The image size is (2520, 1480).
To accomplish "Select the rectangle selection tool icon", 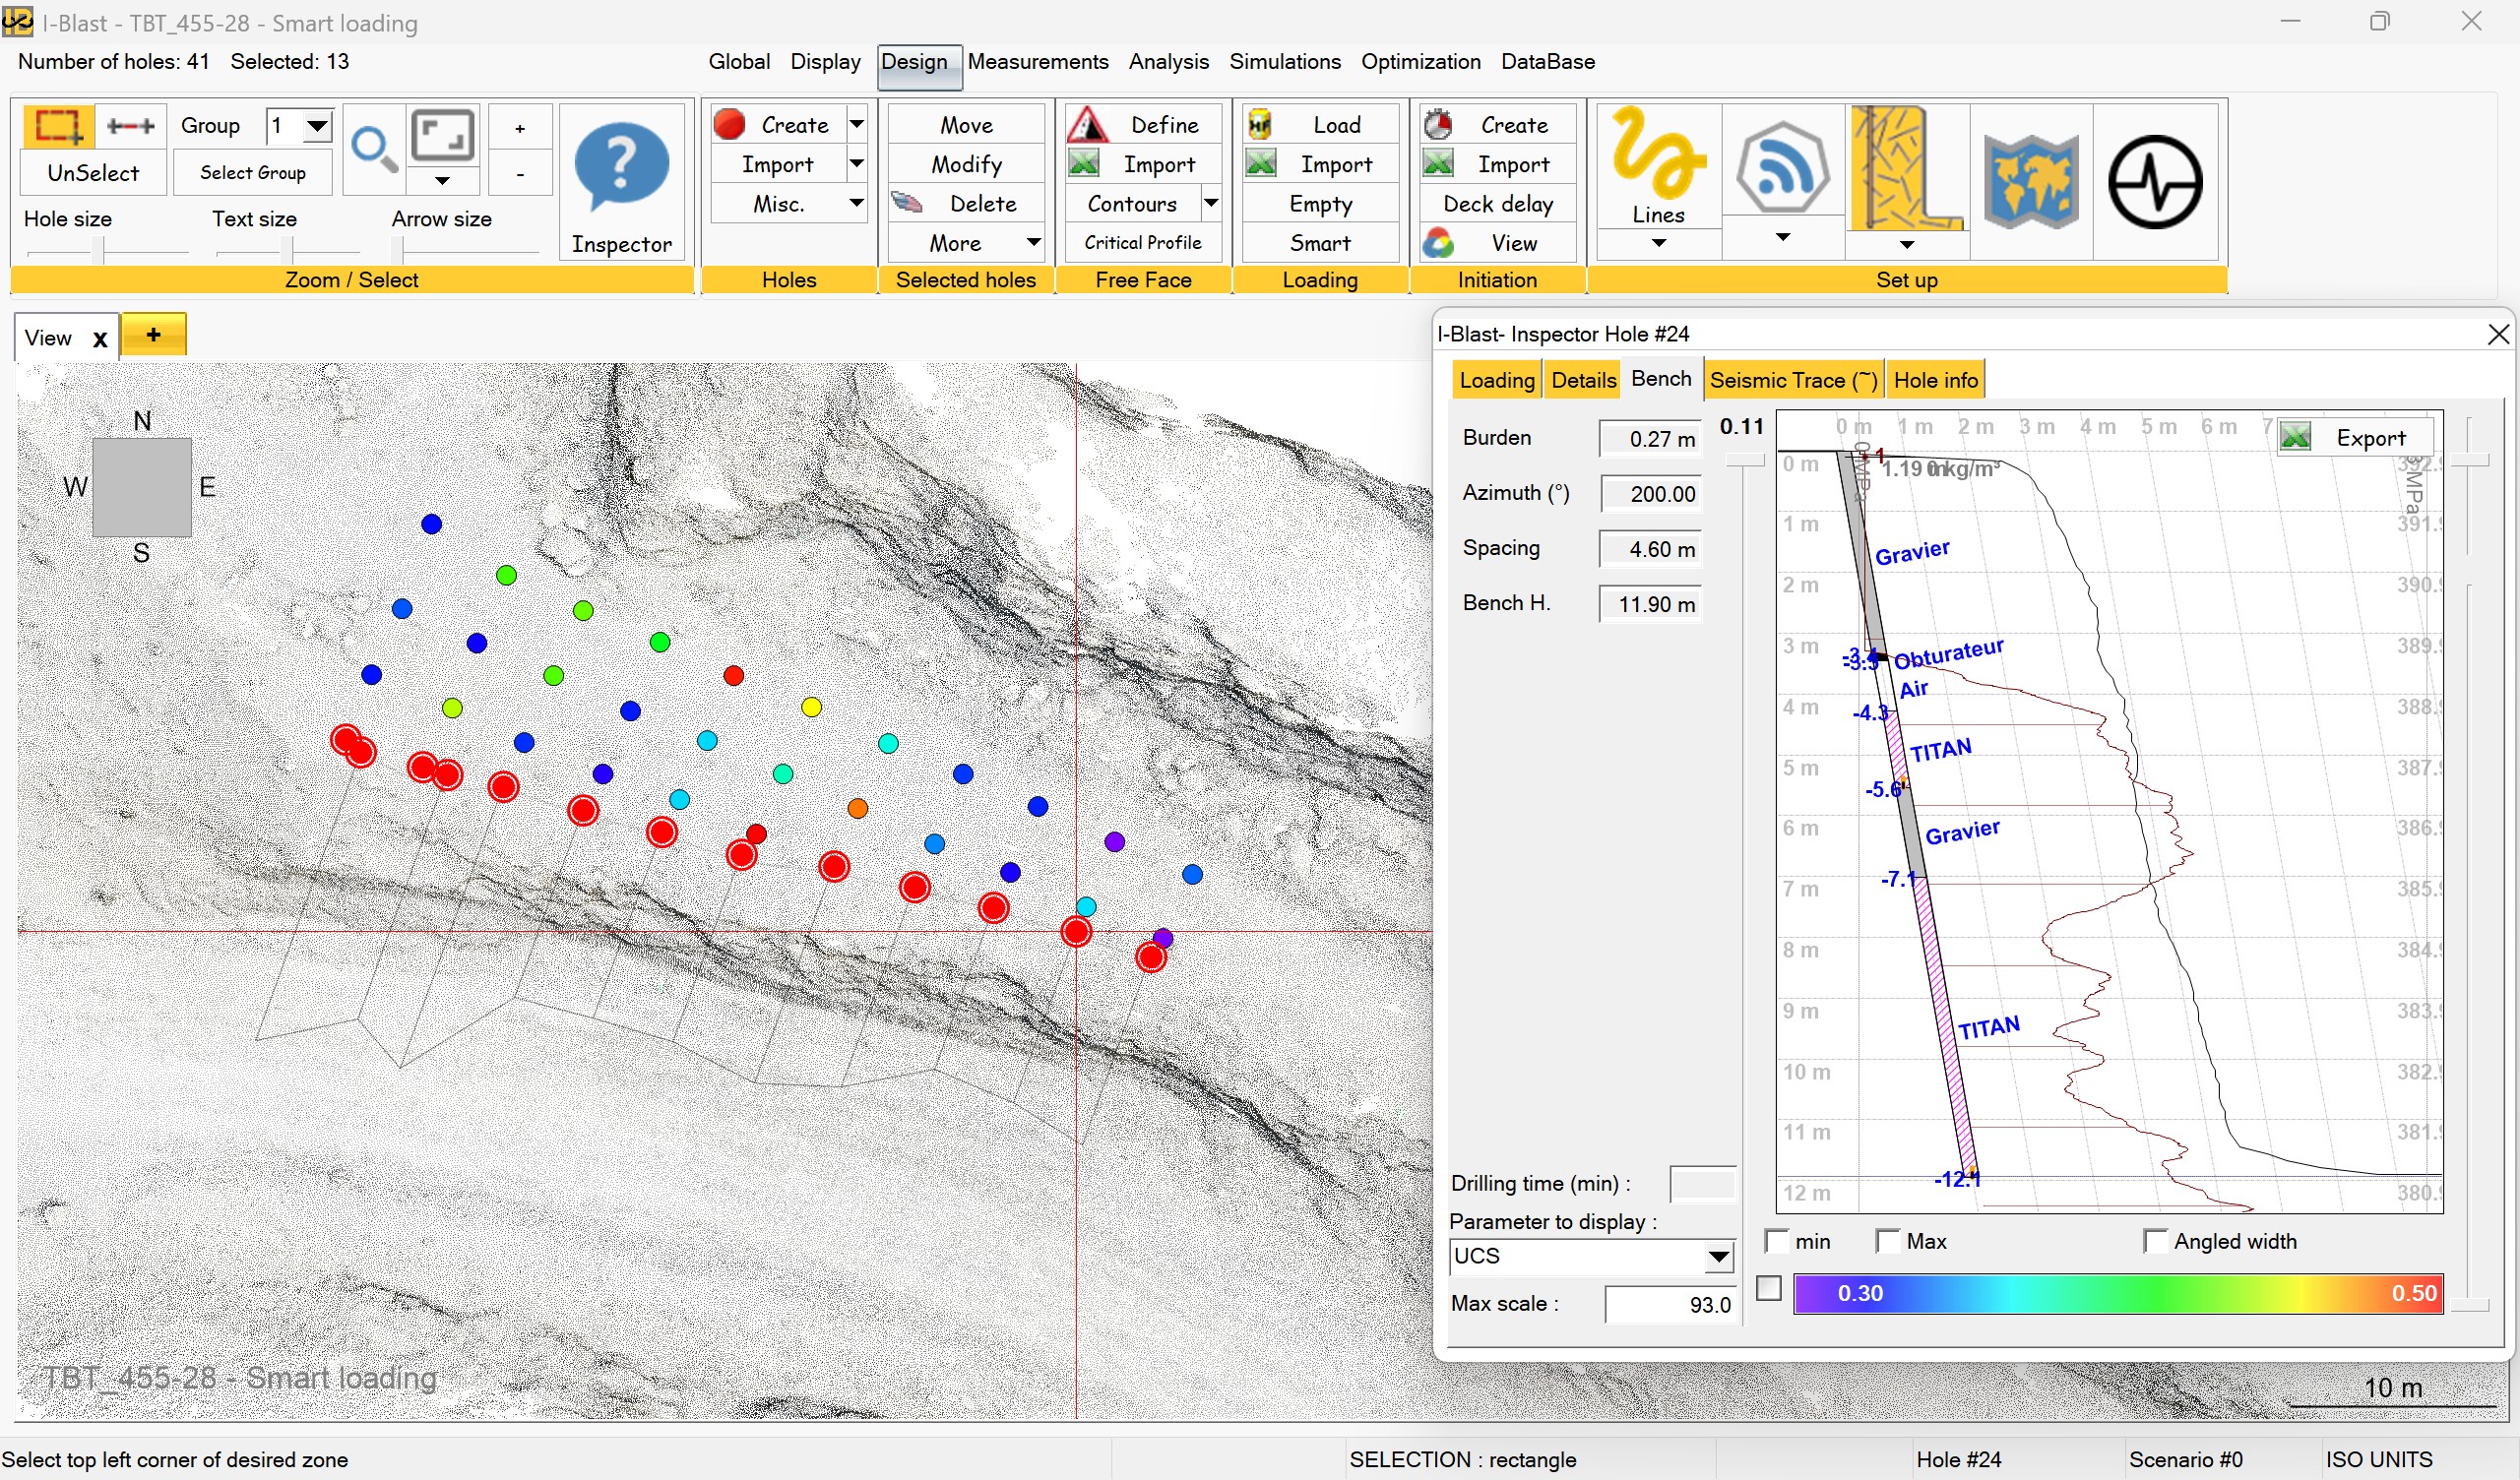I will [x=57, y=126].
